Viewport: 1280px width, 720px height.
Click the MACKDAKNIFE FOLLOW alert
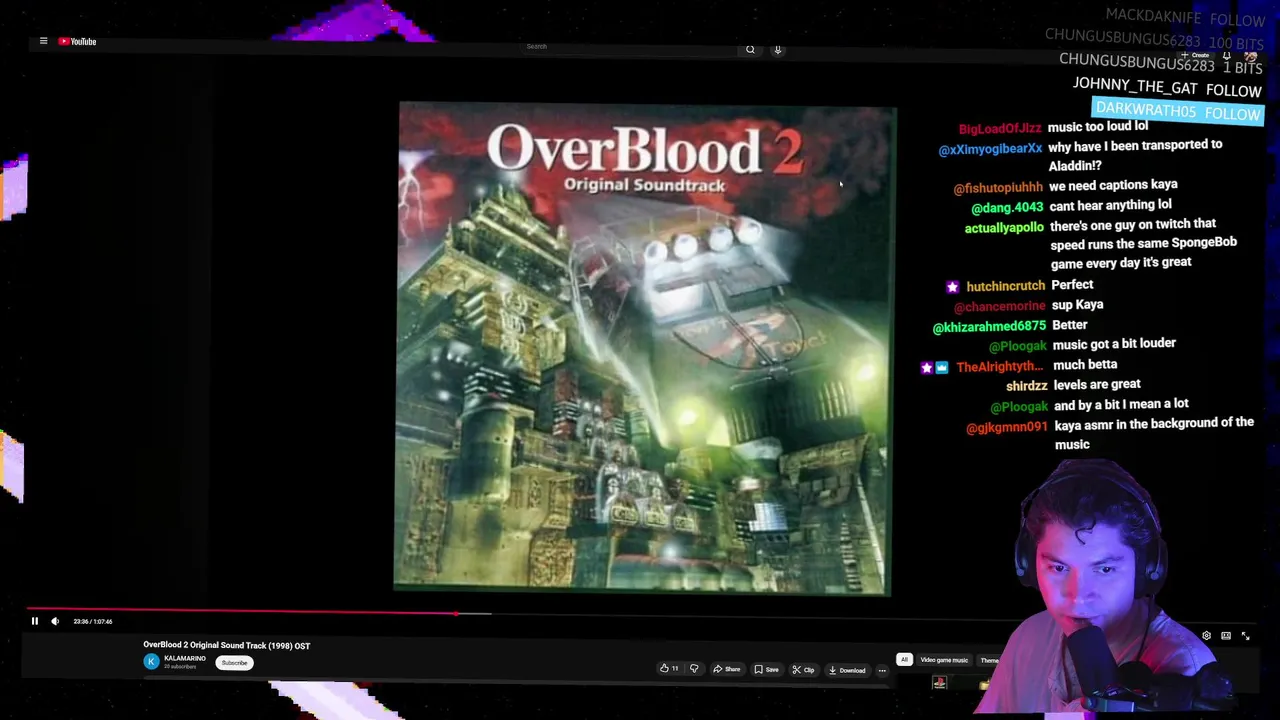click(1185, 17)
